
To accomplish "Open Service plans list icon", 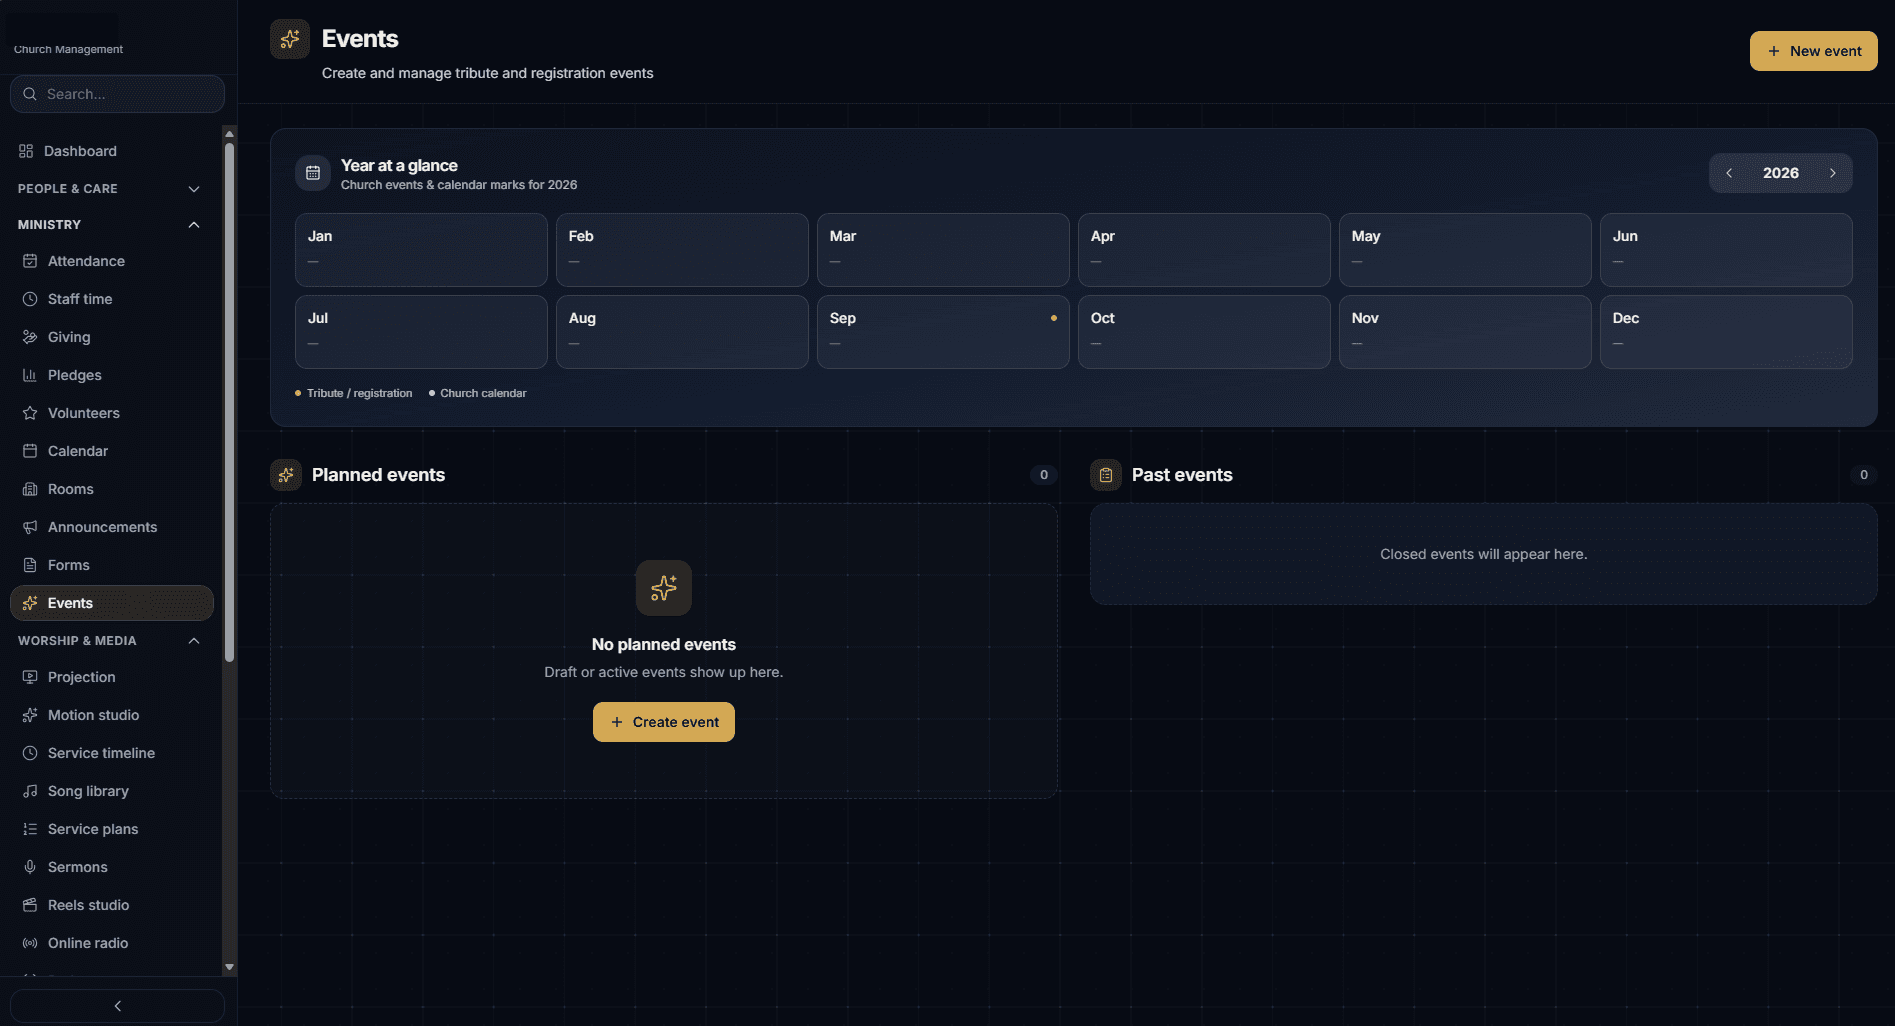I will point(30,829).
